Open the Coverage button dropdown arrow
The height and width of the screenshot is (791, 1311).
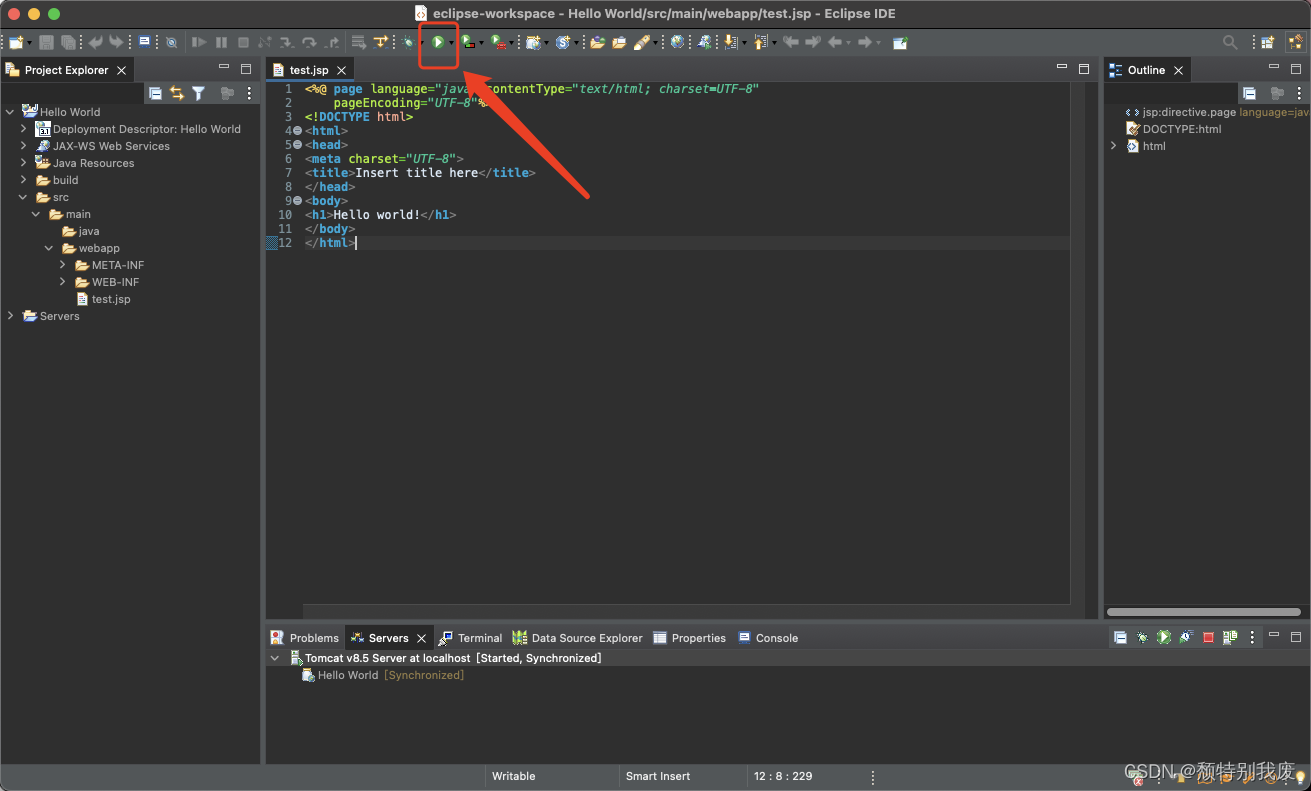coord(481,43)
